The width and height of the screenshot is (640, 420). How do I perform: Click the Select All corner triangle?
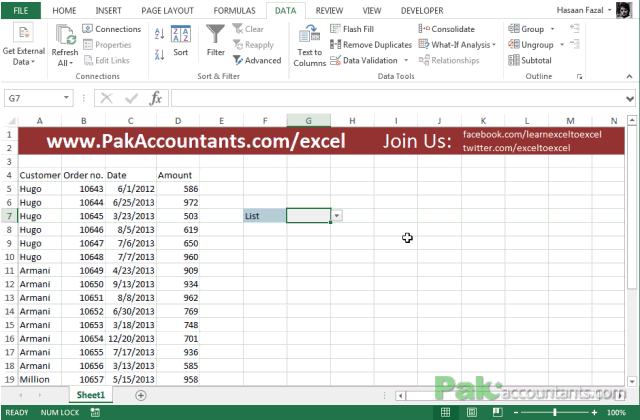coord(11,121)
